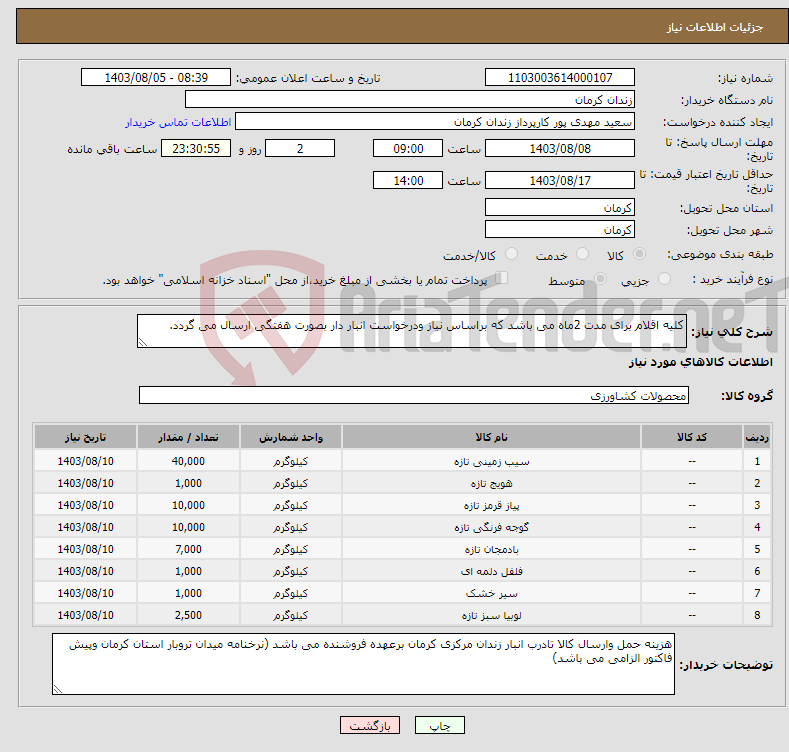Click the item بادمجان تازه
789x752 pixels.
(x=491, y=550)
